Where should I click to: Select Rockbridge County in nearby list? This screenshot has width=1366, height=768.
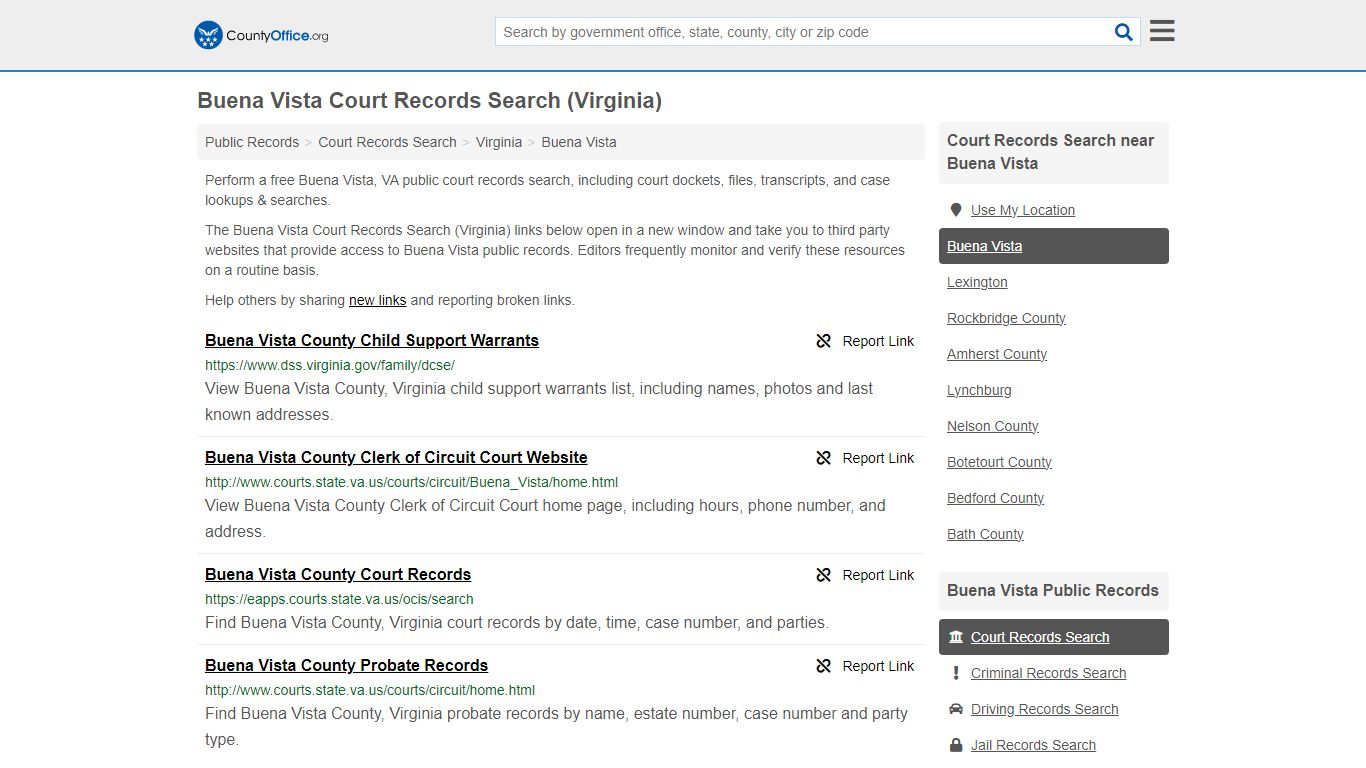[x=1006, y=318]
